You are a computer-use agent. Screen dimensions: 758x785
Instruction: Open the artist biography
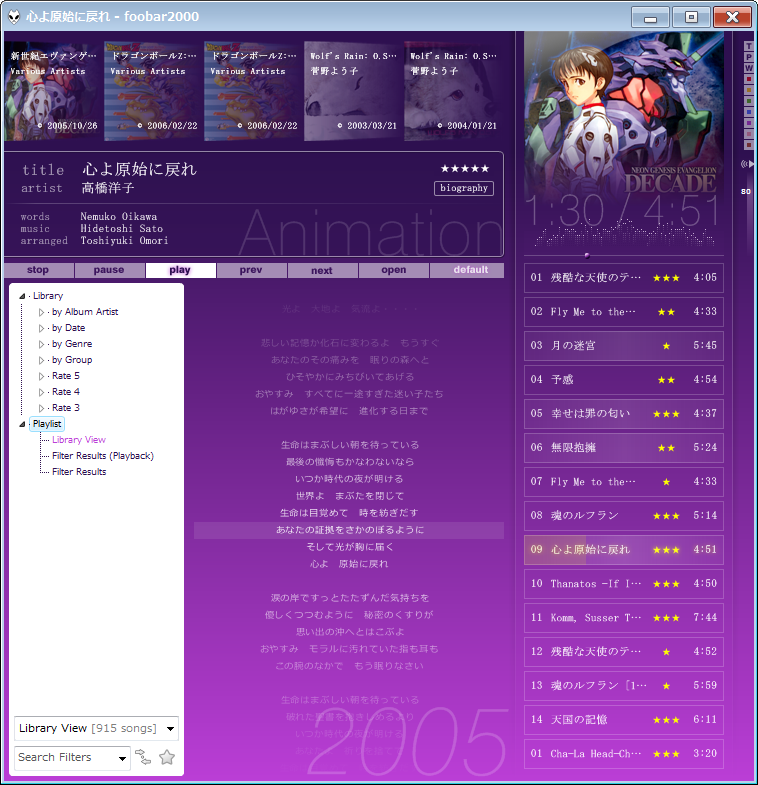pyautogui.click(x=464, y=188)
